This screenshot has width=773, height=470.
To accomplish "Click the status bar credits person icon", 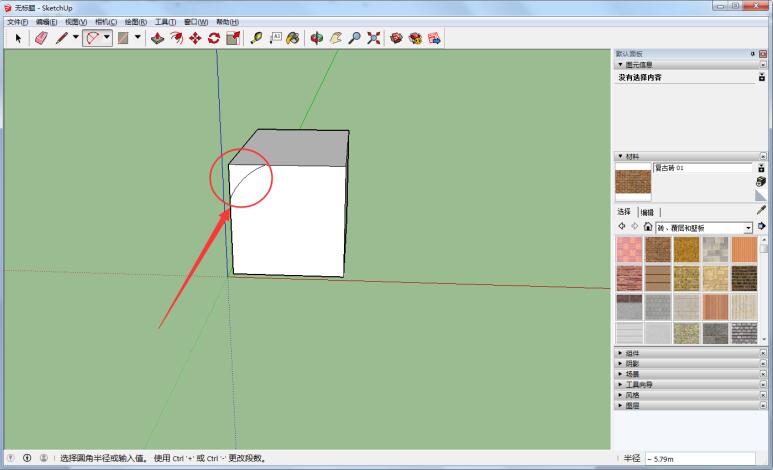I will pos(44,458).
